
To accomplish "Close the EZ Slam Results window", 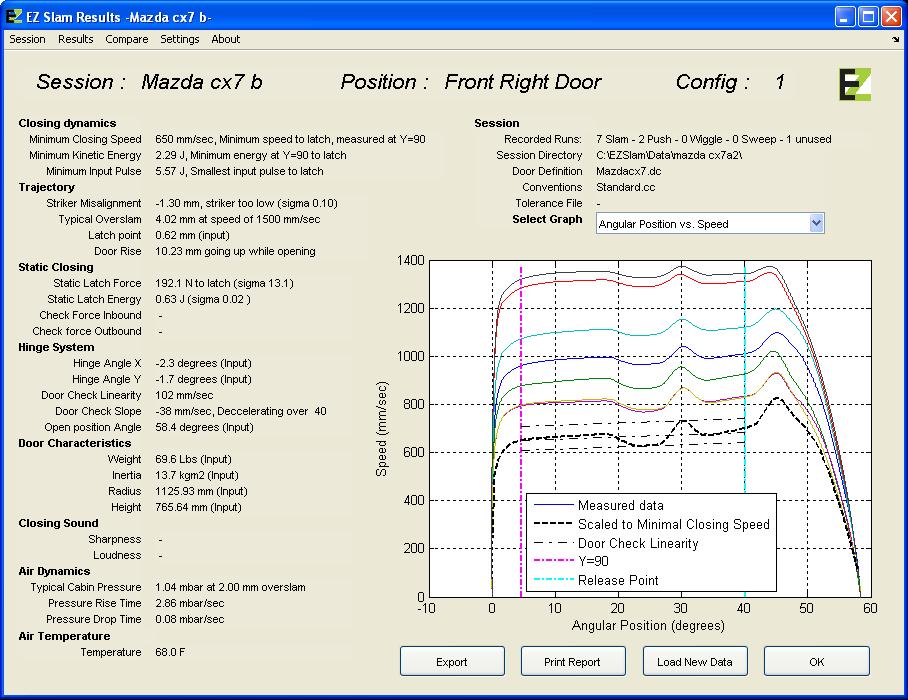I will [x=891, y=17].
